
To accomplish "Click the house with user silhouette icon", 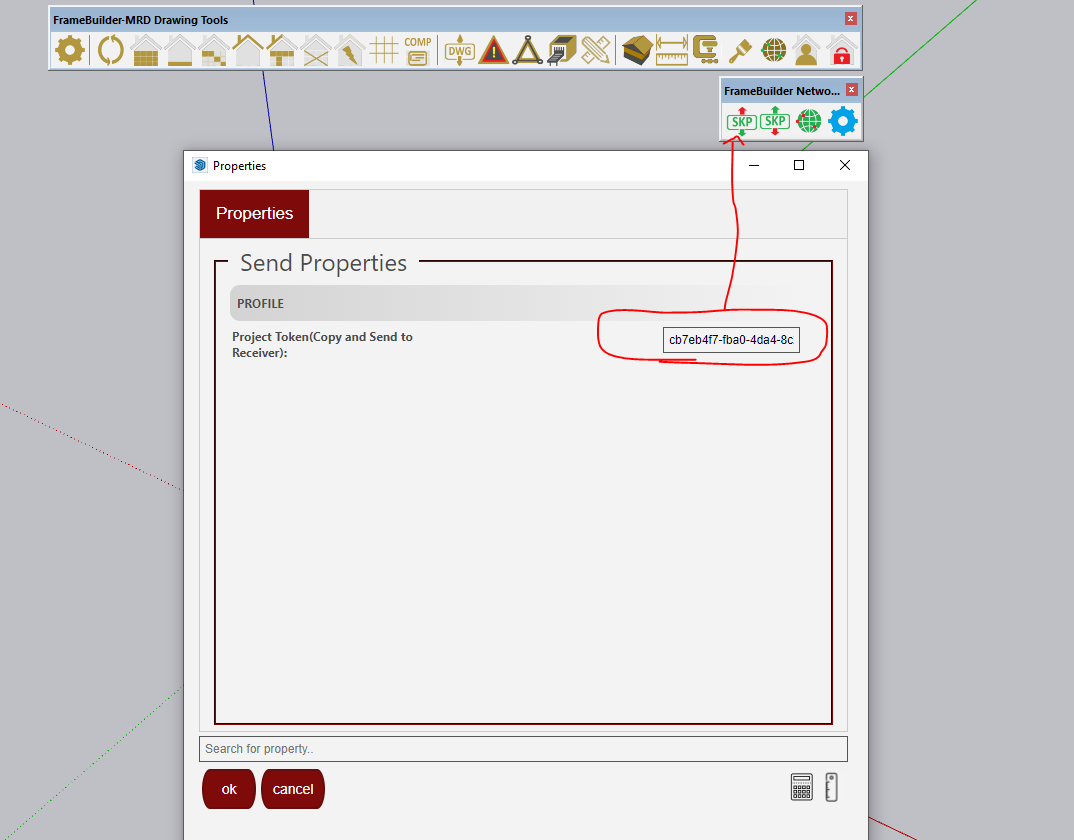I will (x=806, y=51).
